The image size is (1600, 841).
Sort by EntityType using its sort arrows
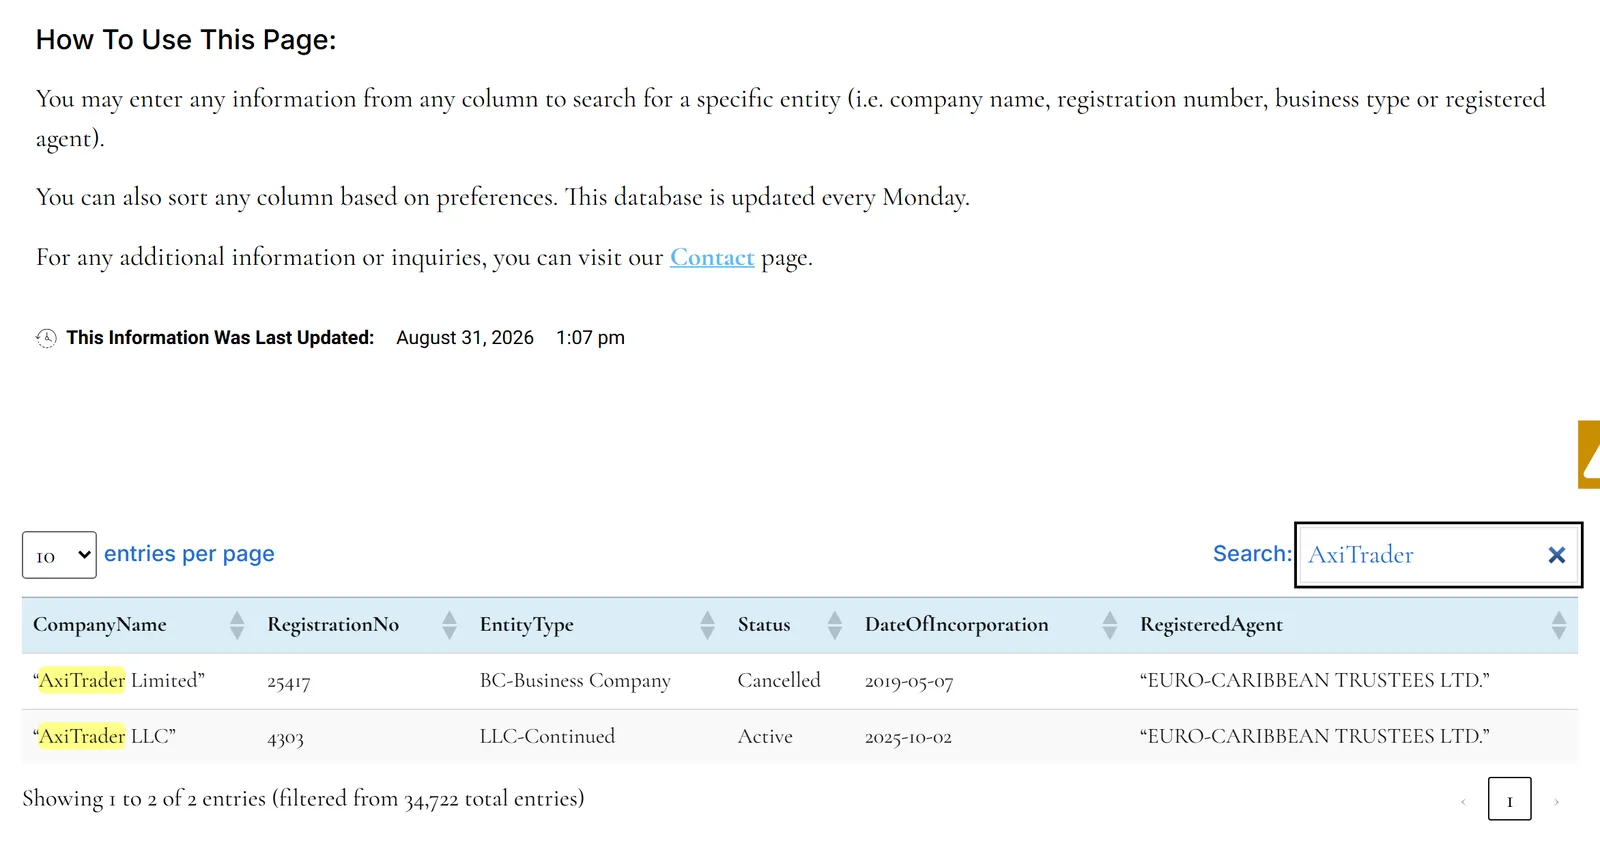click(708, 625)
